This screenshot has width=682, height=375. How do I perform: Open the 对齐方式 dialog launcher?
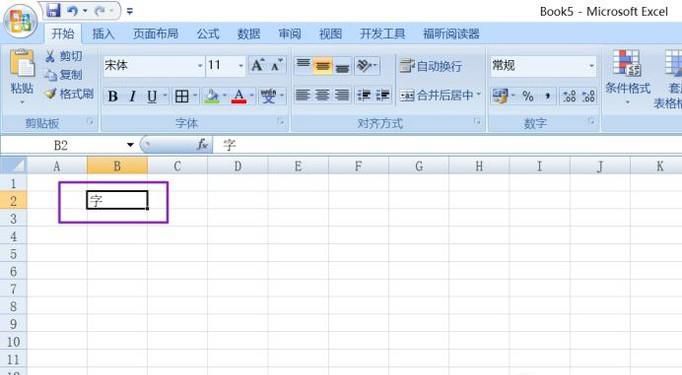click(x=477, y=122)
